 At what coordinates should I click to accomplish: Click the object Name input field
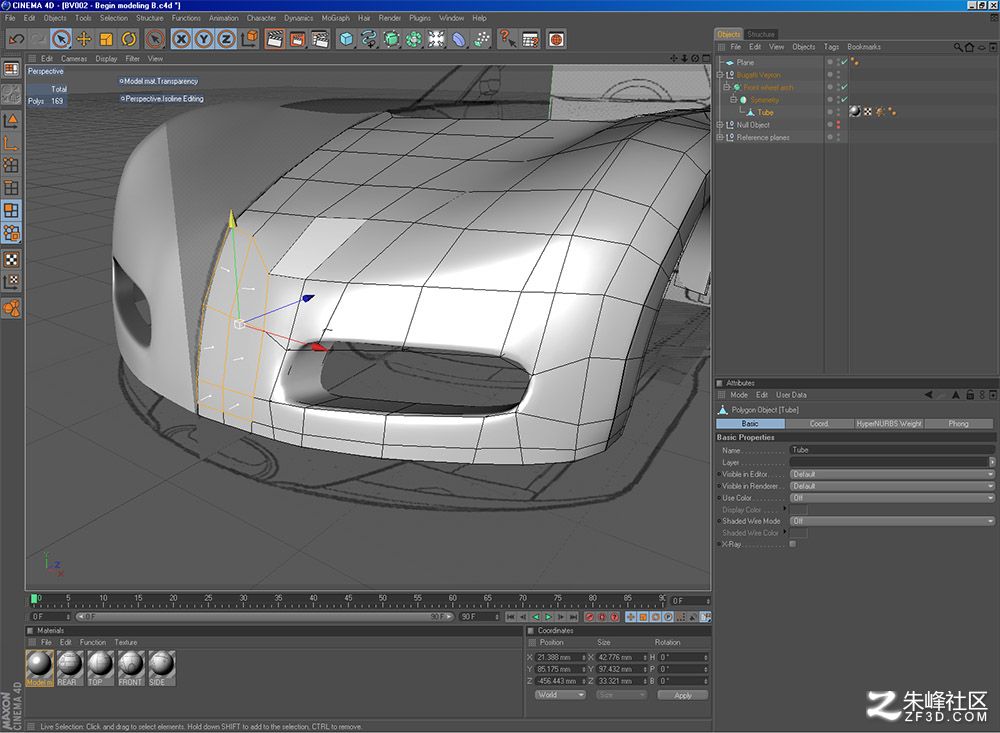[892, 450]
